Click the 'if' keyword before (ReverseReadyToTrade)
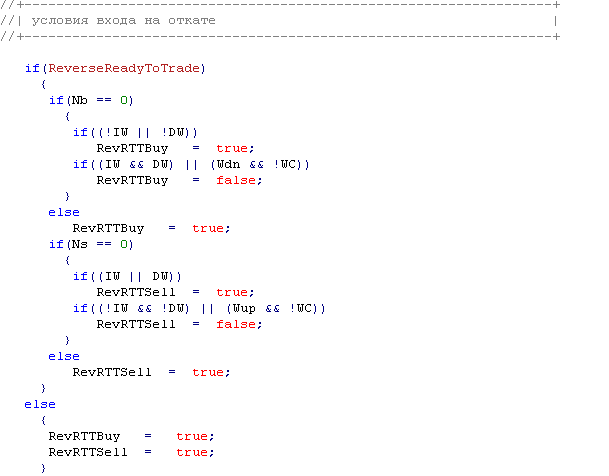 tap(32, 68)
